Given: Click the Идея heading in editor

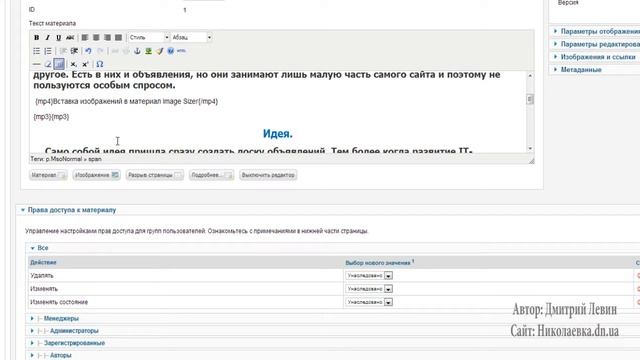Looking at the screenshot, I should click(278, 133).
